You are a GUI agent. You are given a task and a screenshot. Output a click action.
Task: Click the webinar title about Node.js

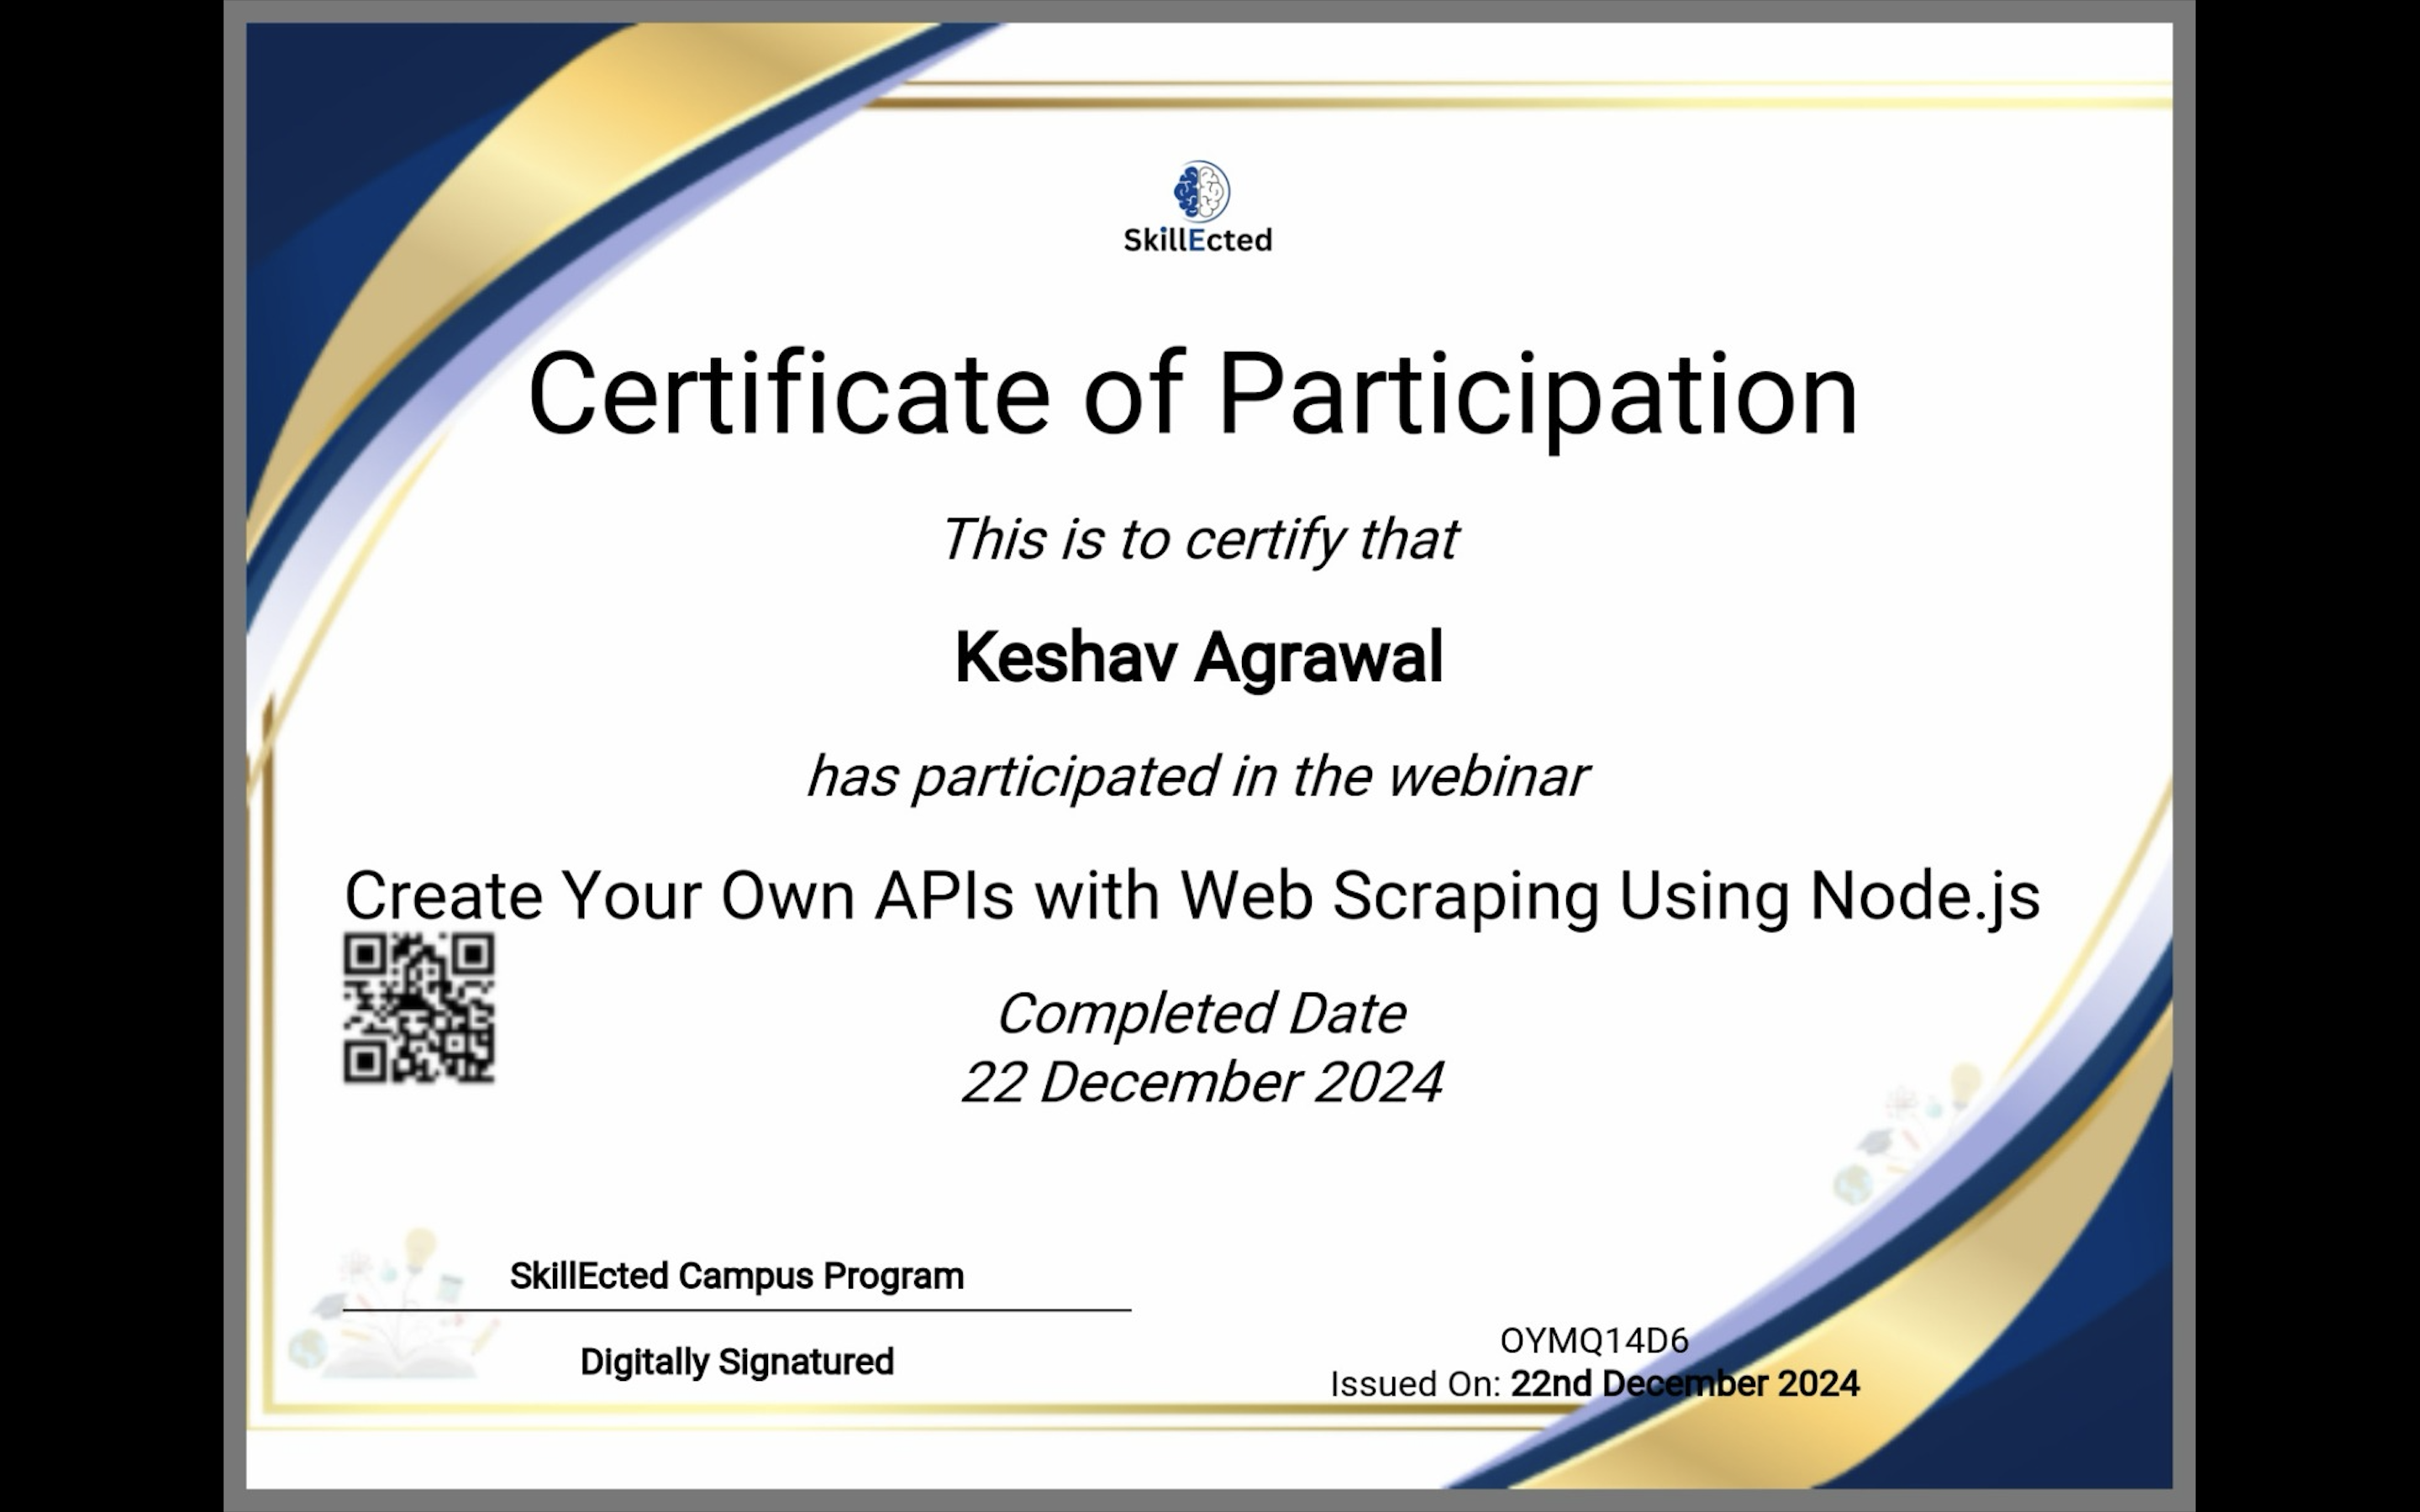(x=1192, y=895)
